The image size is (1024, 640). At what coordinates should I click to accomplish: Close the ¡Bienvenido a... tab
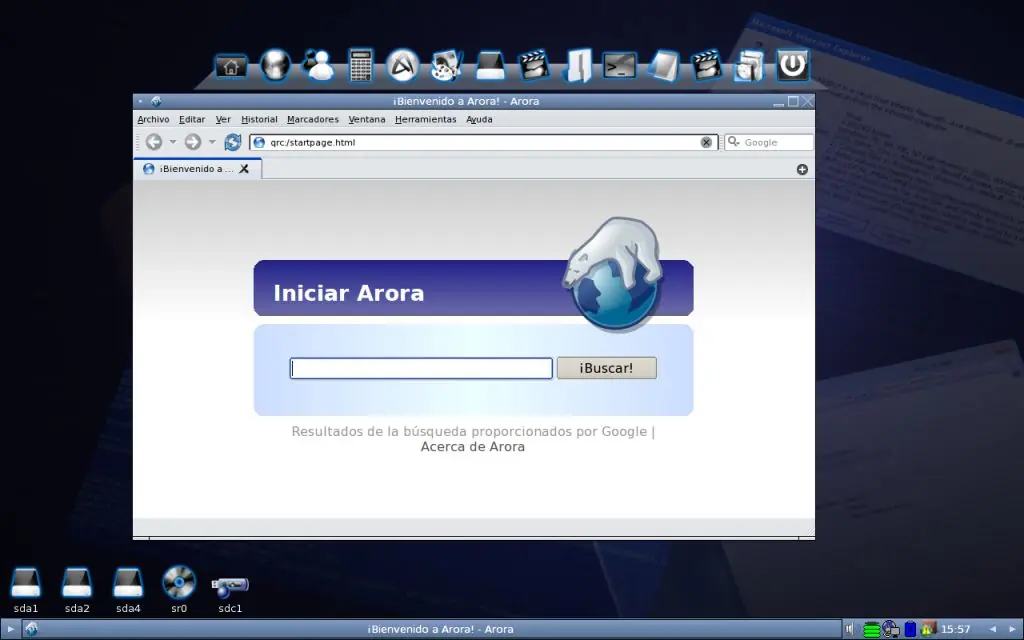coord(244,168)
